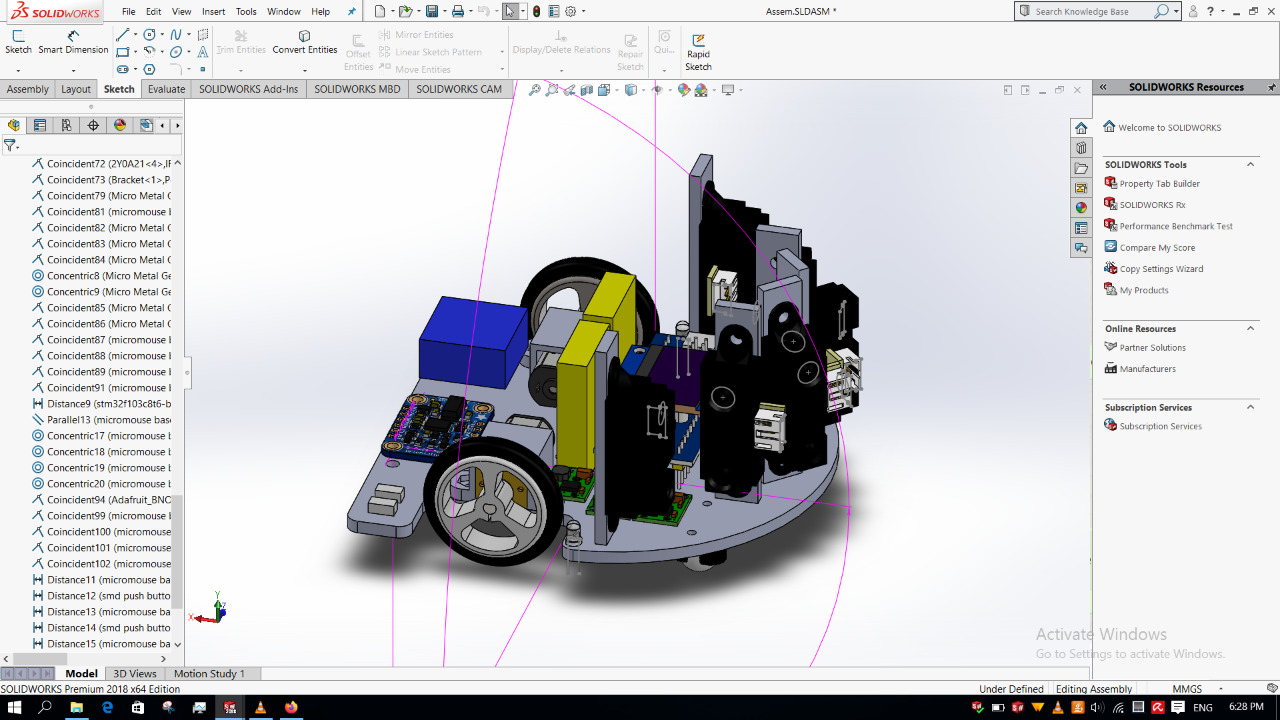Click the Rebuild traffic light icon
Screen dimensions: 1280x720
point(536,11)
